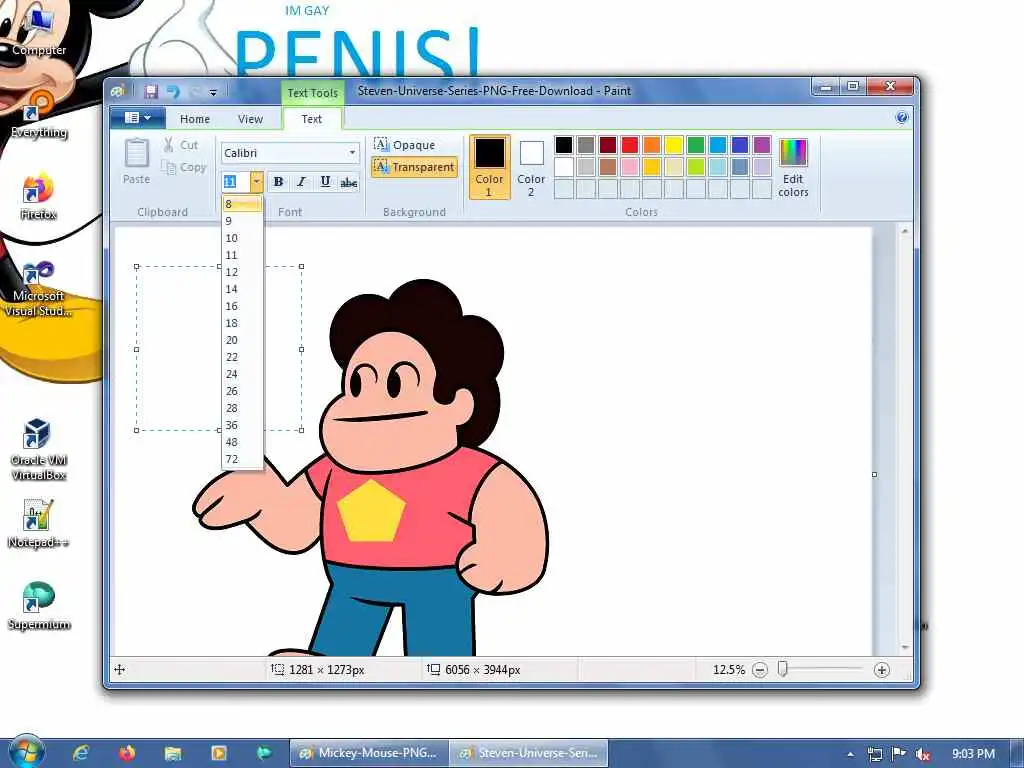Open Supermium desktop shortcut

pos(39,607)
